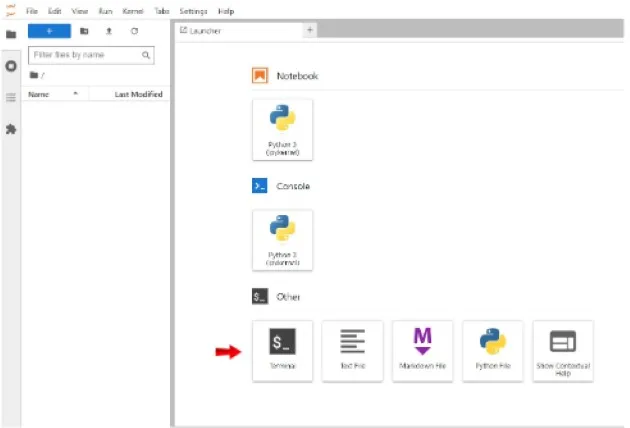Open the File Browser sidebar icon
630x428 pixels.
(11, 34)
